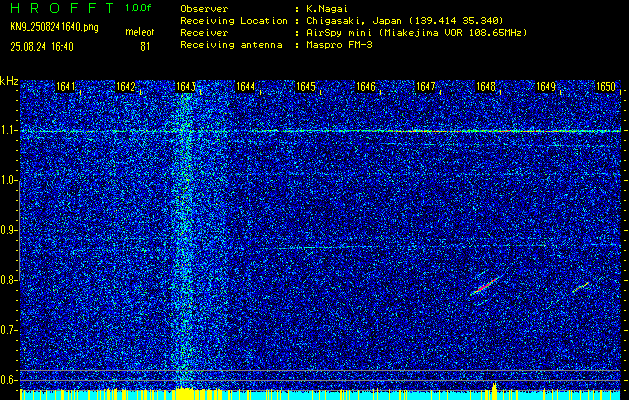
Task: Click the 1.0 frequency axis label
Action: click(9, 181)
